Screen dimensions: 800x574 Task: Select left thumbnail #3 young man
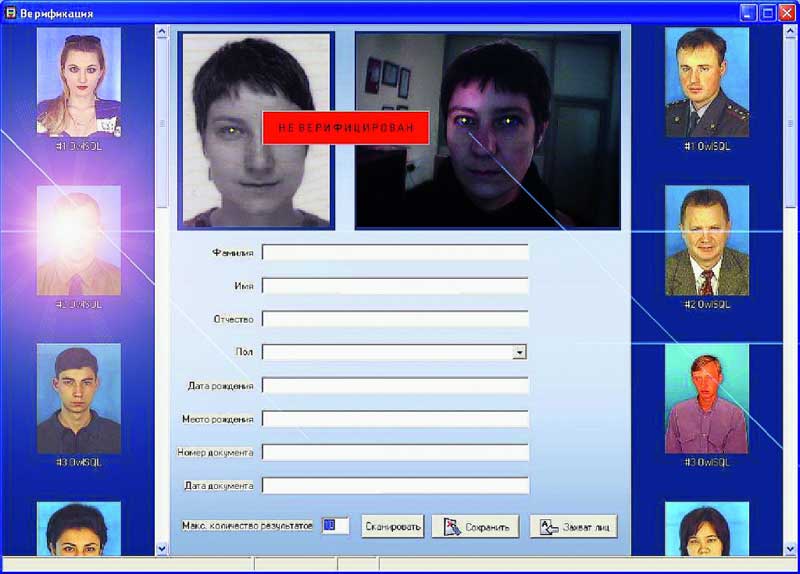(x=79, y=398)
